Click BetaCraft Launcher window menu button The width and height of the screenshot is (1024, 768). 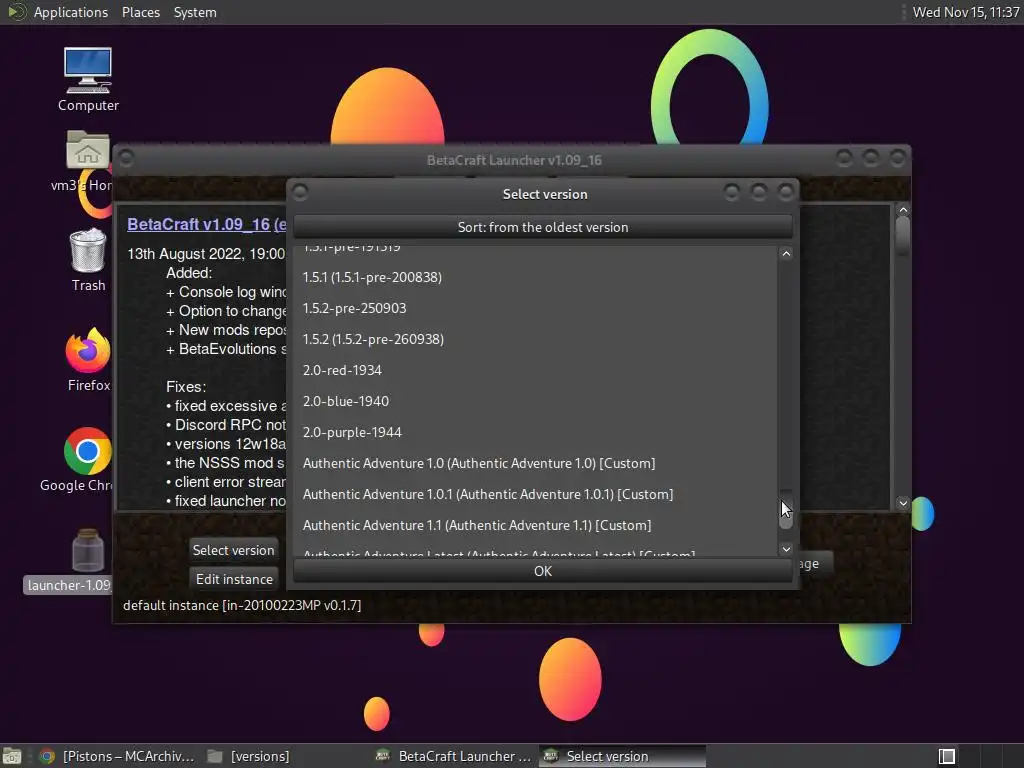click(x=126, y=158)
